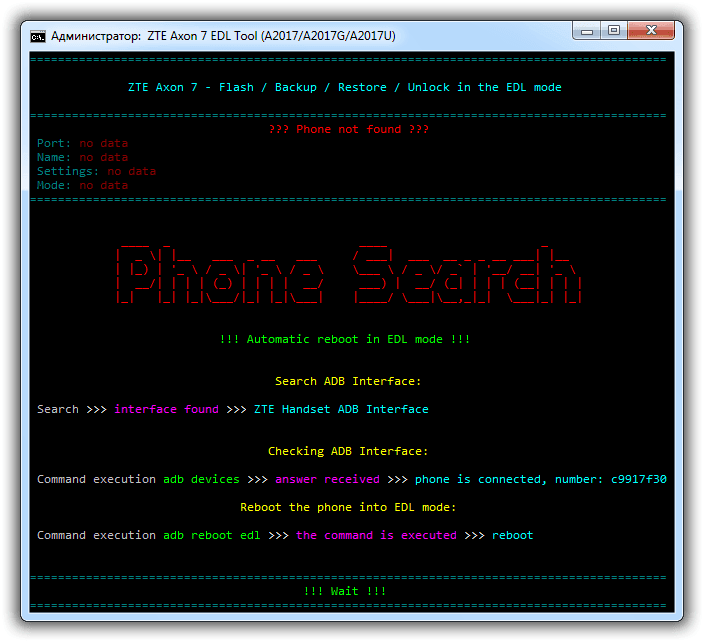
Task: Maximize the EDL Tool console window
Action: [x=614, y=31]
